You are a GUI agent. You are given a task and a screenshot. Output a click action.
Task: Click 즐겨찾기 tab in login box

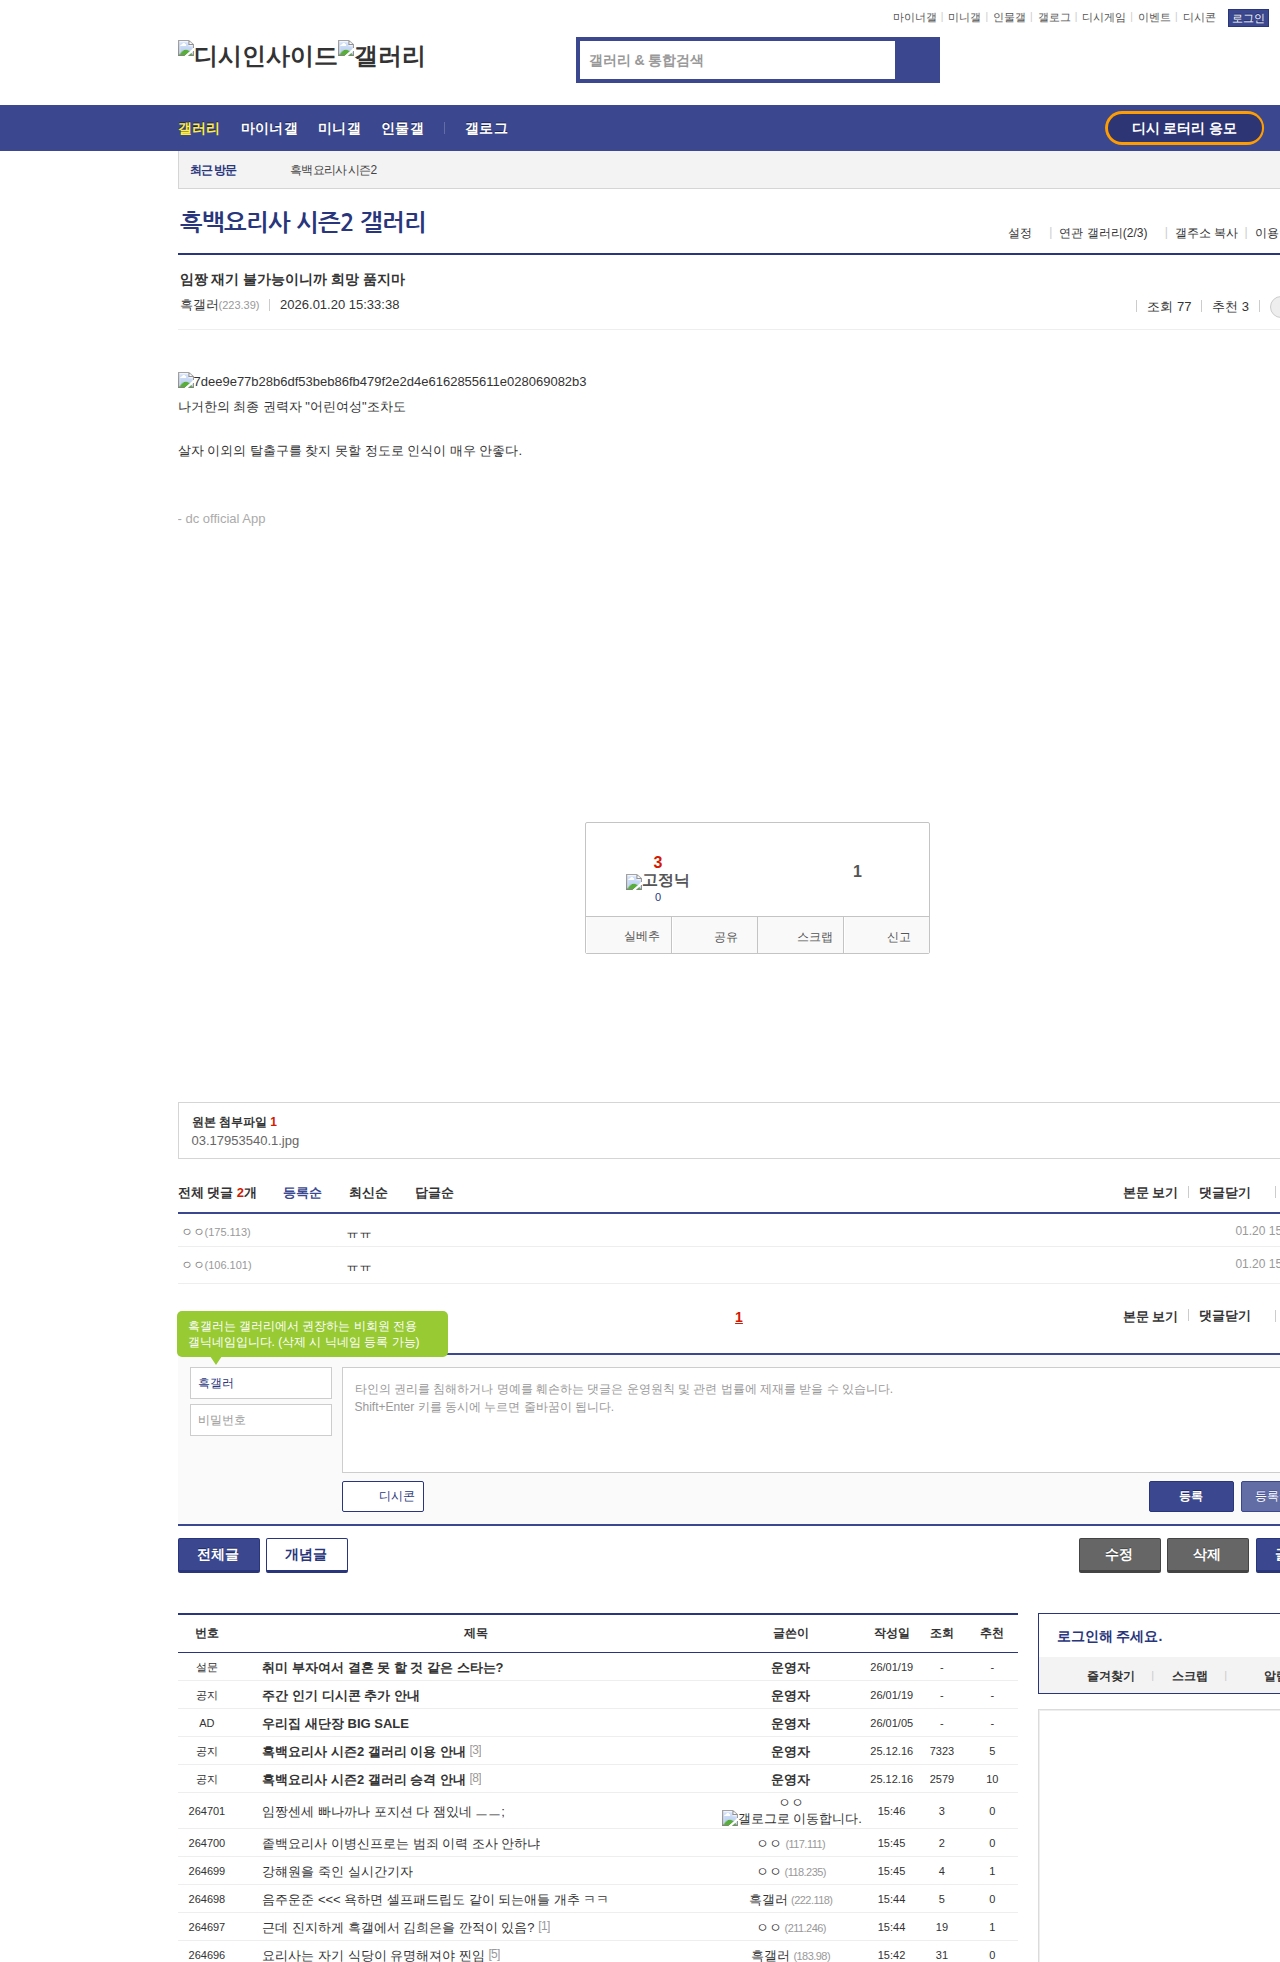tap(1111, 1676)
